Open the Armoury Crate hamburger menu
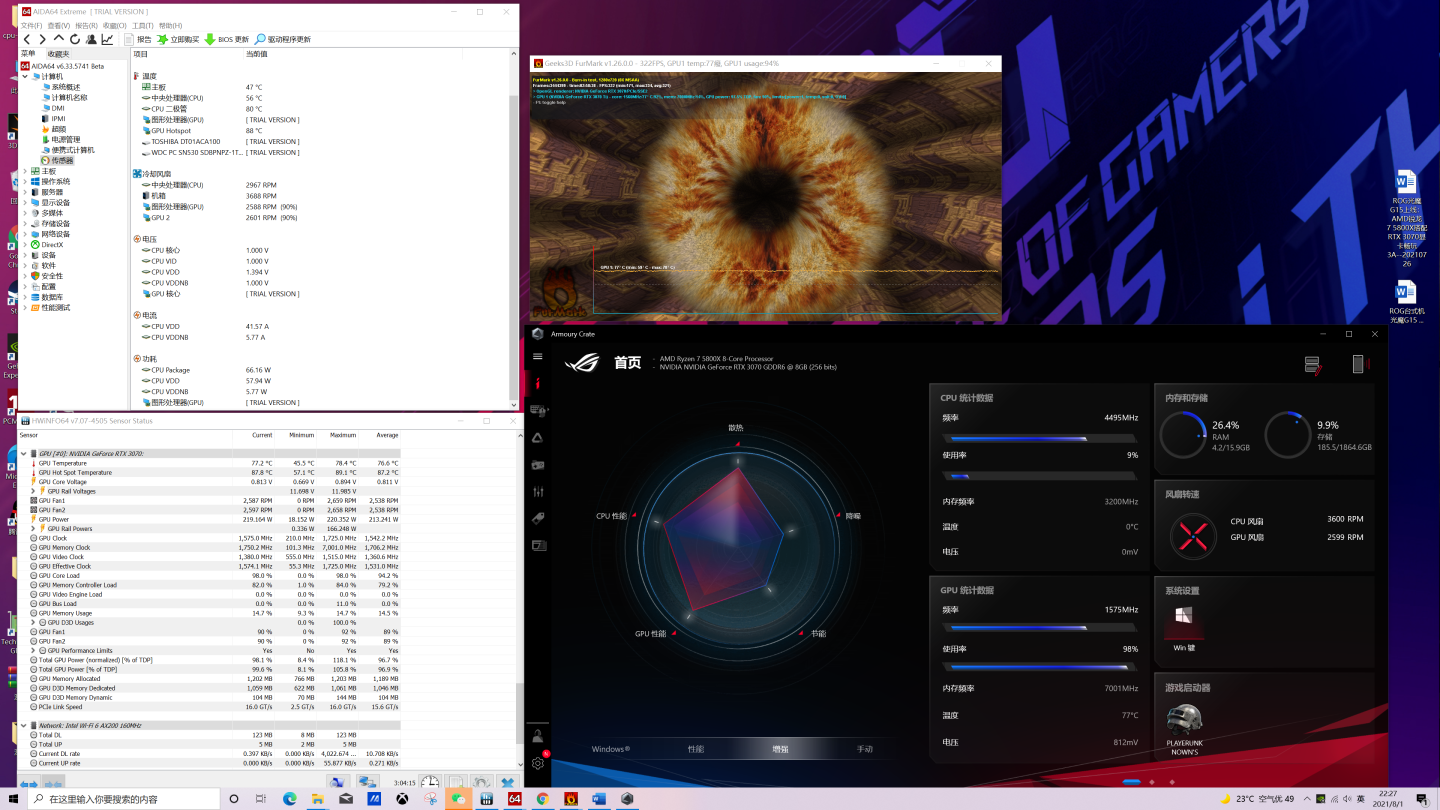The image size is (1440, 810). 538,357
